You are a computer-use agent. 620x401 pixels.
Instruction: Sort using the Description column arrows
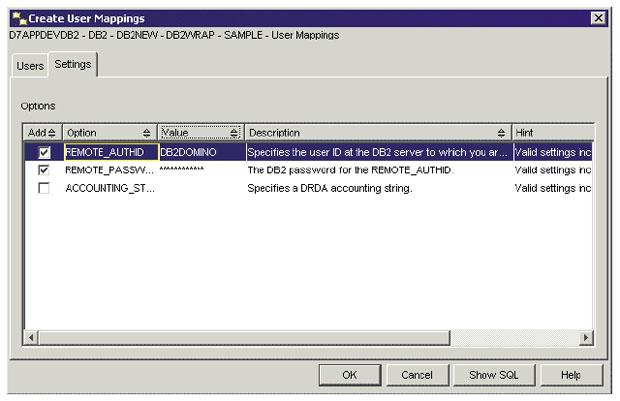coord(501,133)
